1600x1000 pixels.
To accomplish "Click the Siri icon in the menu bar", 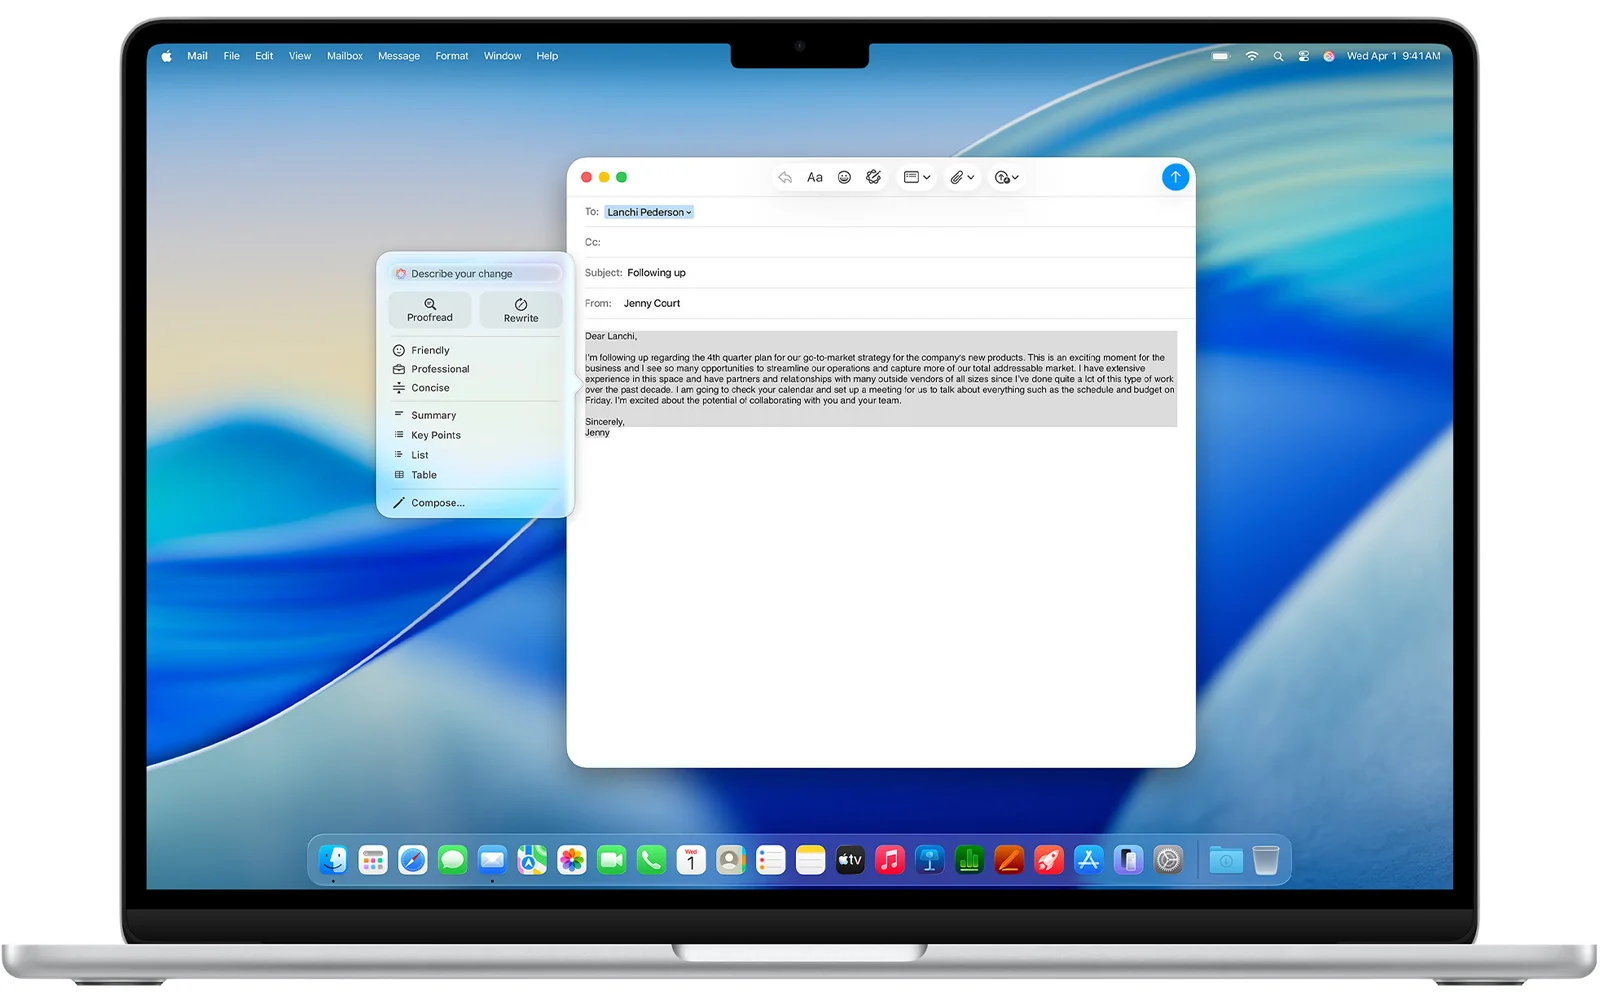I will [1328, 56].
